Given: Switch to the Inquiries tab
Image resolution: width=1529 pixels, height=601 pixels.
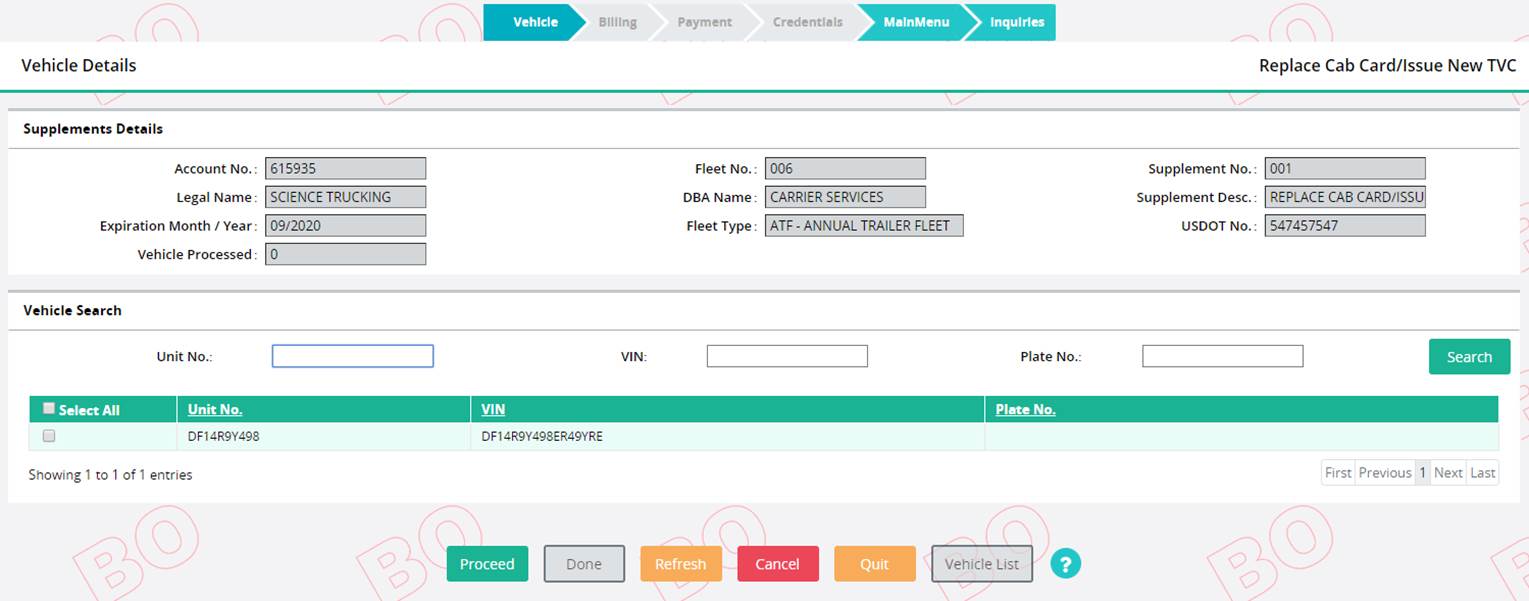Looking at the screenshot, I should click(x=1015, y=22).
